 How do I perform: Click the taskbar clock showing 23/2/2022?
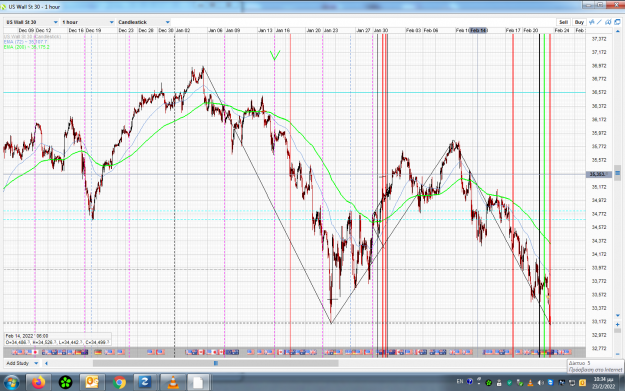point(603,383)
